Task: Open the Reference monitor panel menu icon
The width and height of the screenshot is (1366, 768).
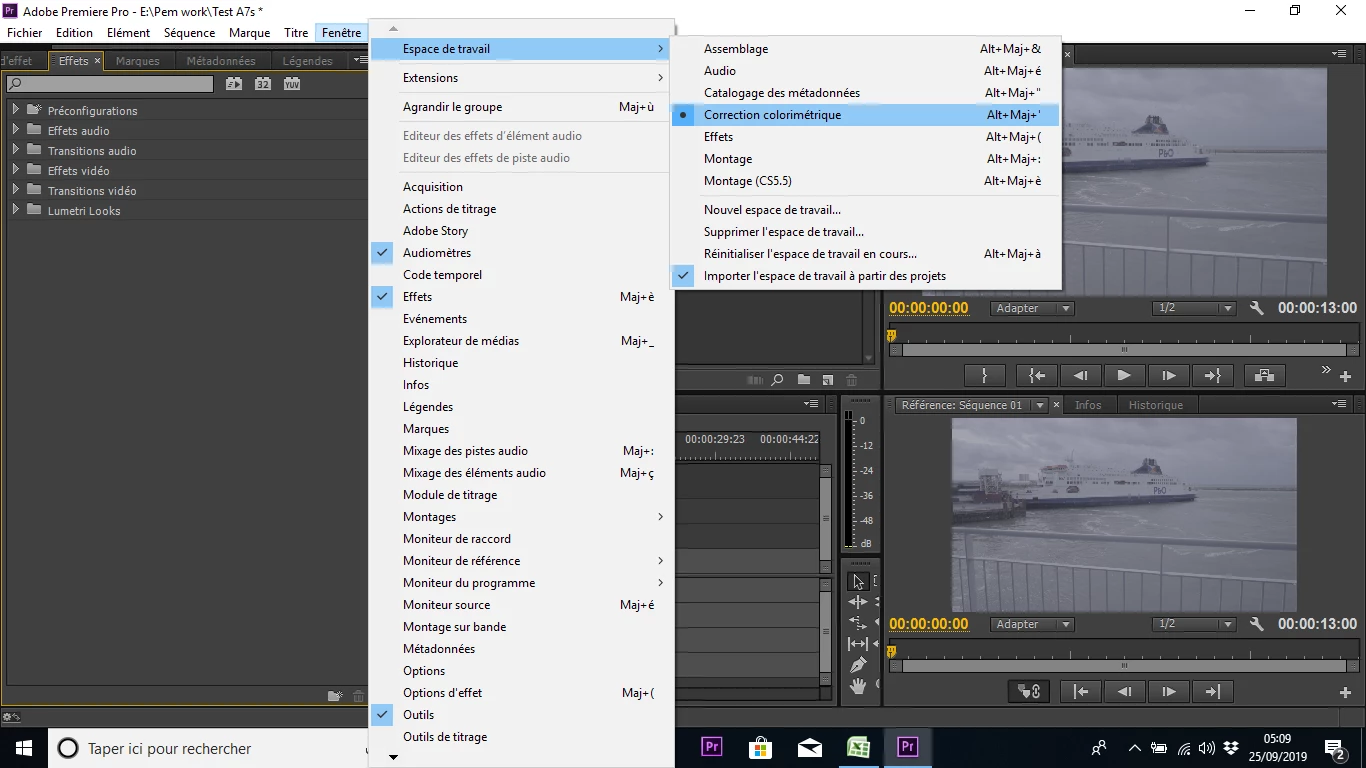Action: click(x=1339, y=405)
